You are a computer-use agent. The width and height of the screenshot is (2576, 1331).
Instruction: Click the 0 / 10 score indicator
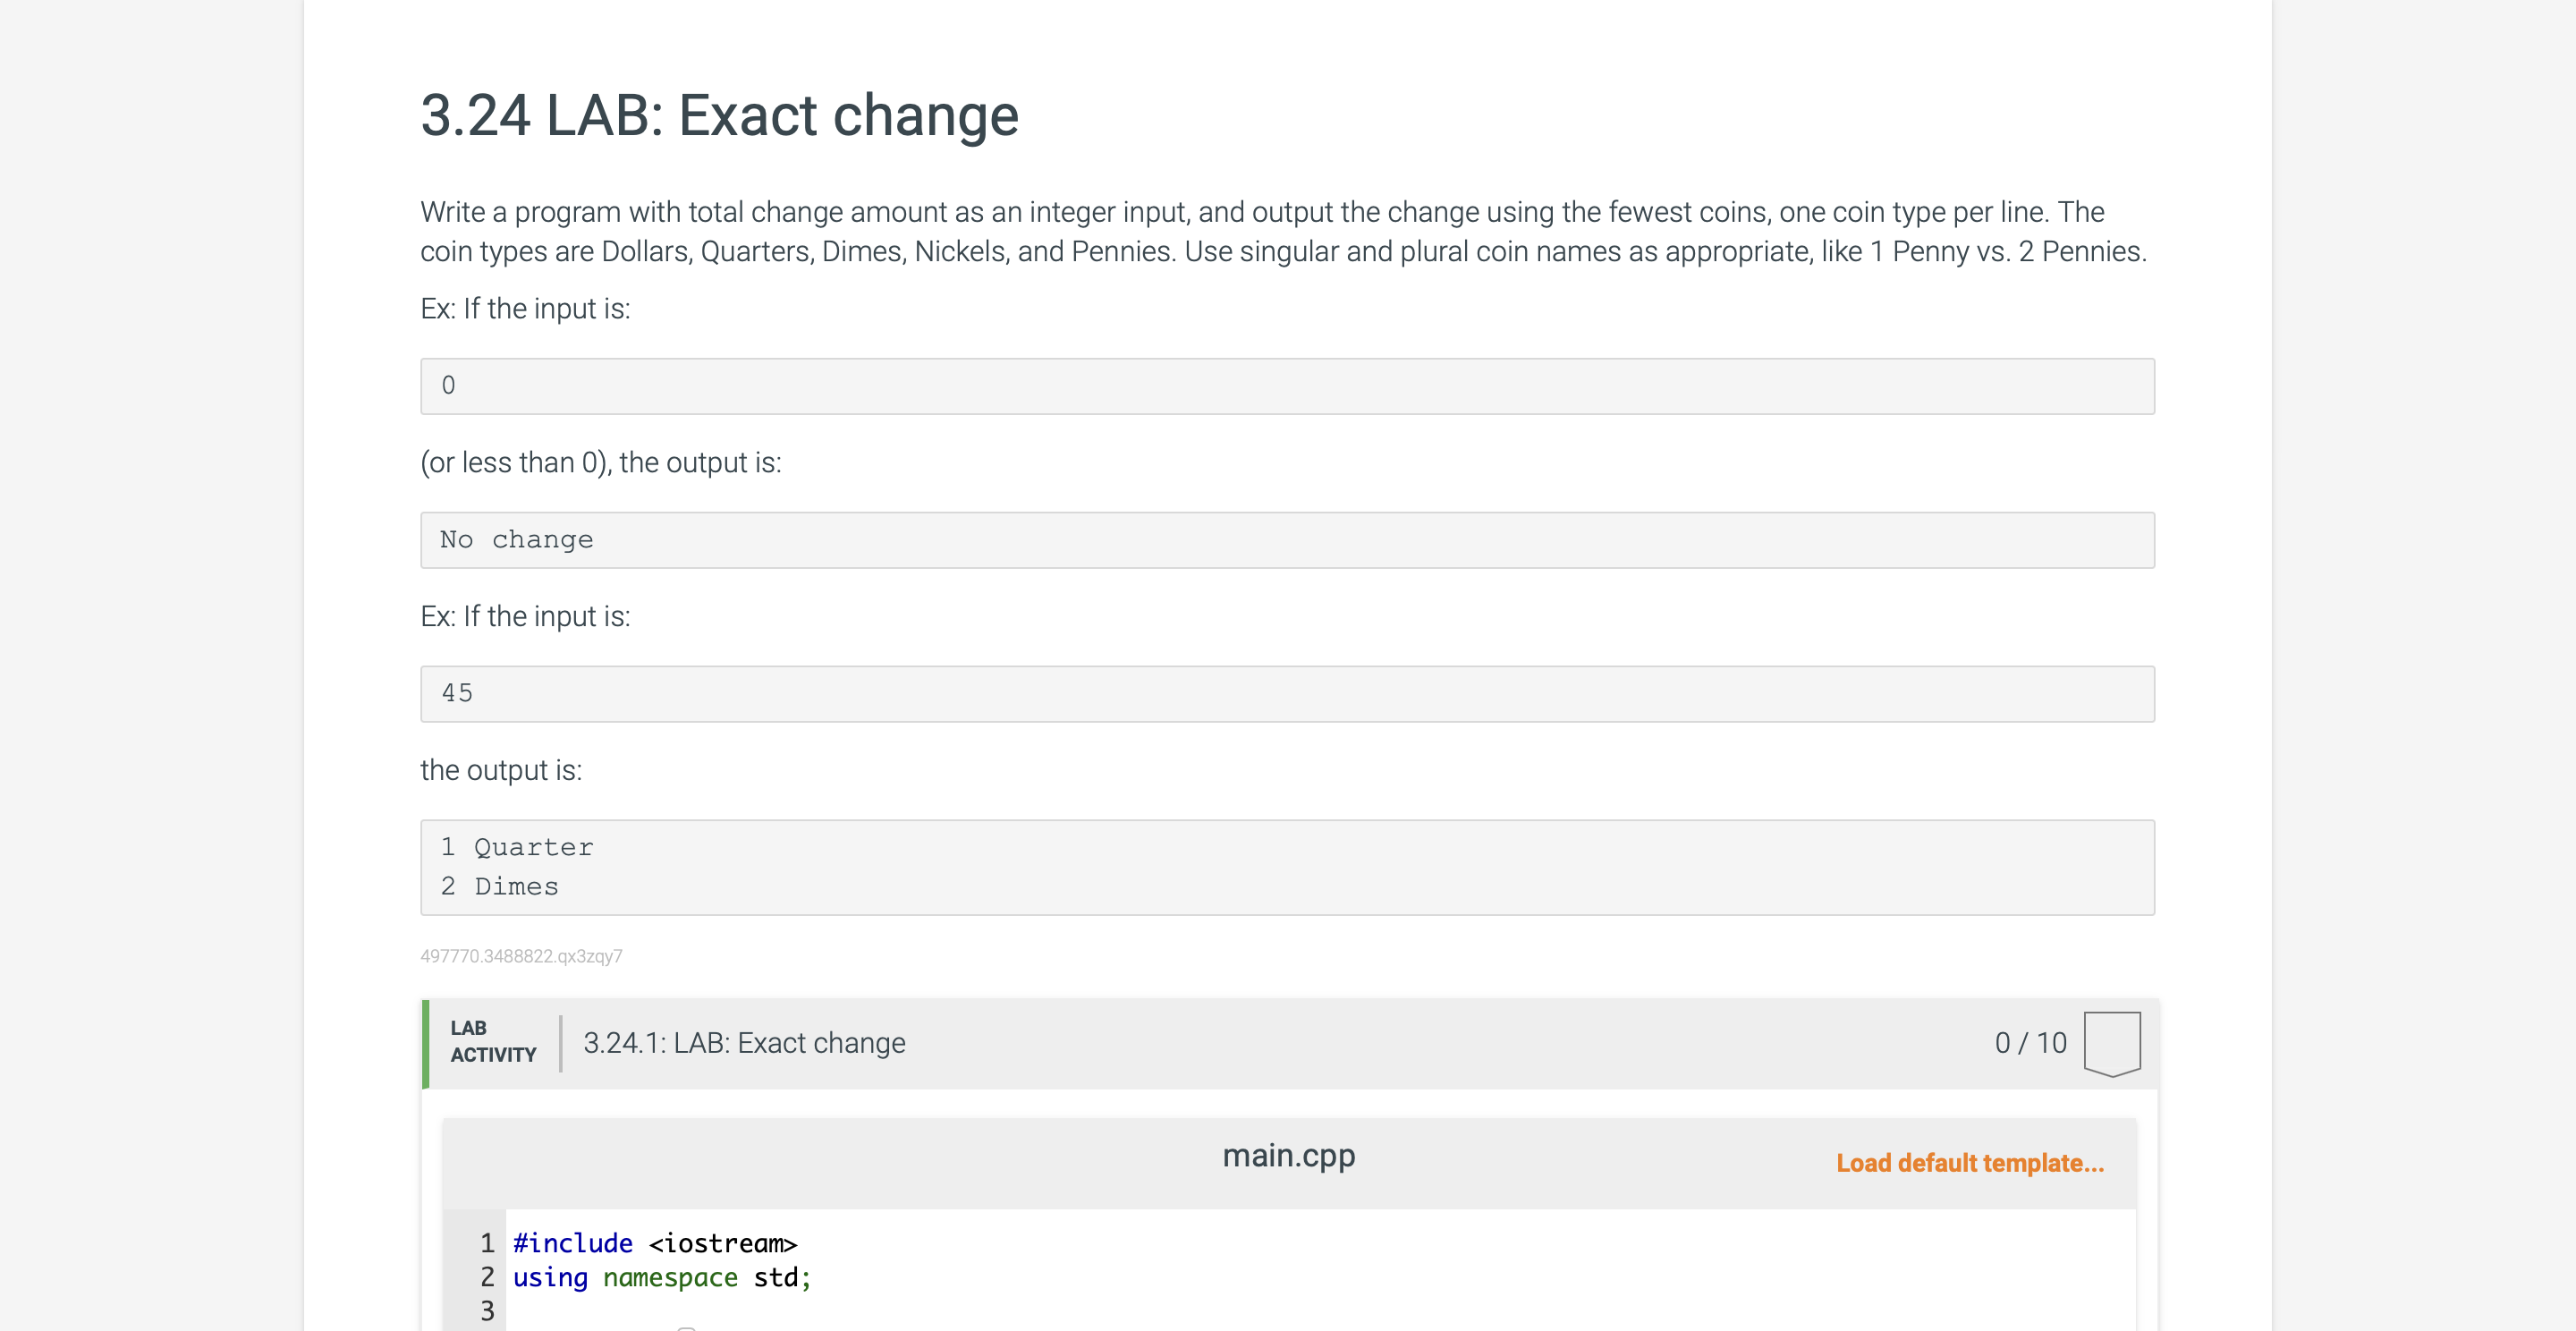[x=2030, y=1043]
